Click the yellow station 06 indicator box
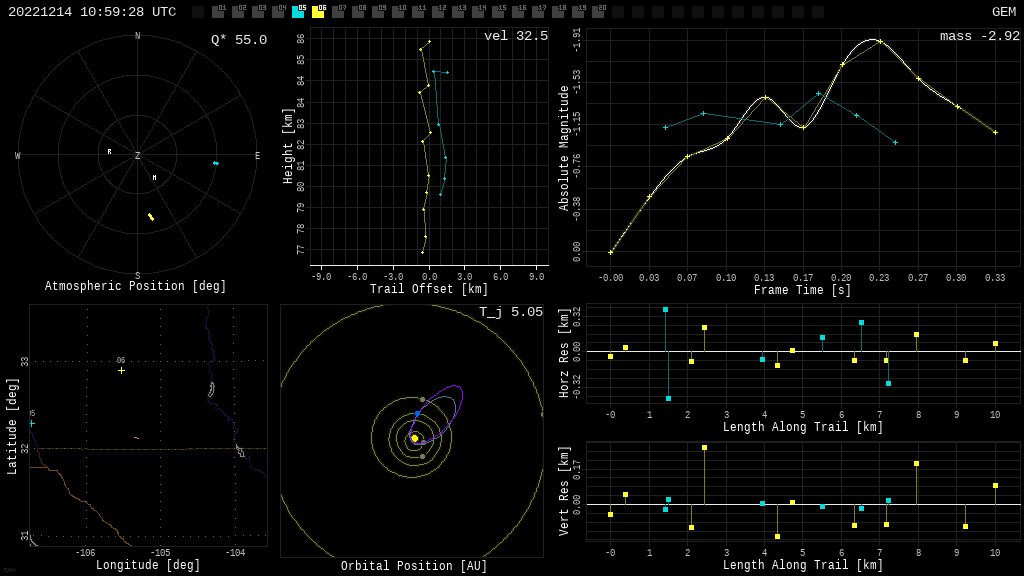 (x=318, y=12)
